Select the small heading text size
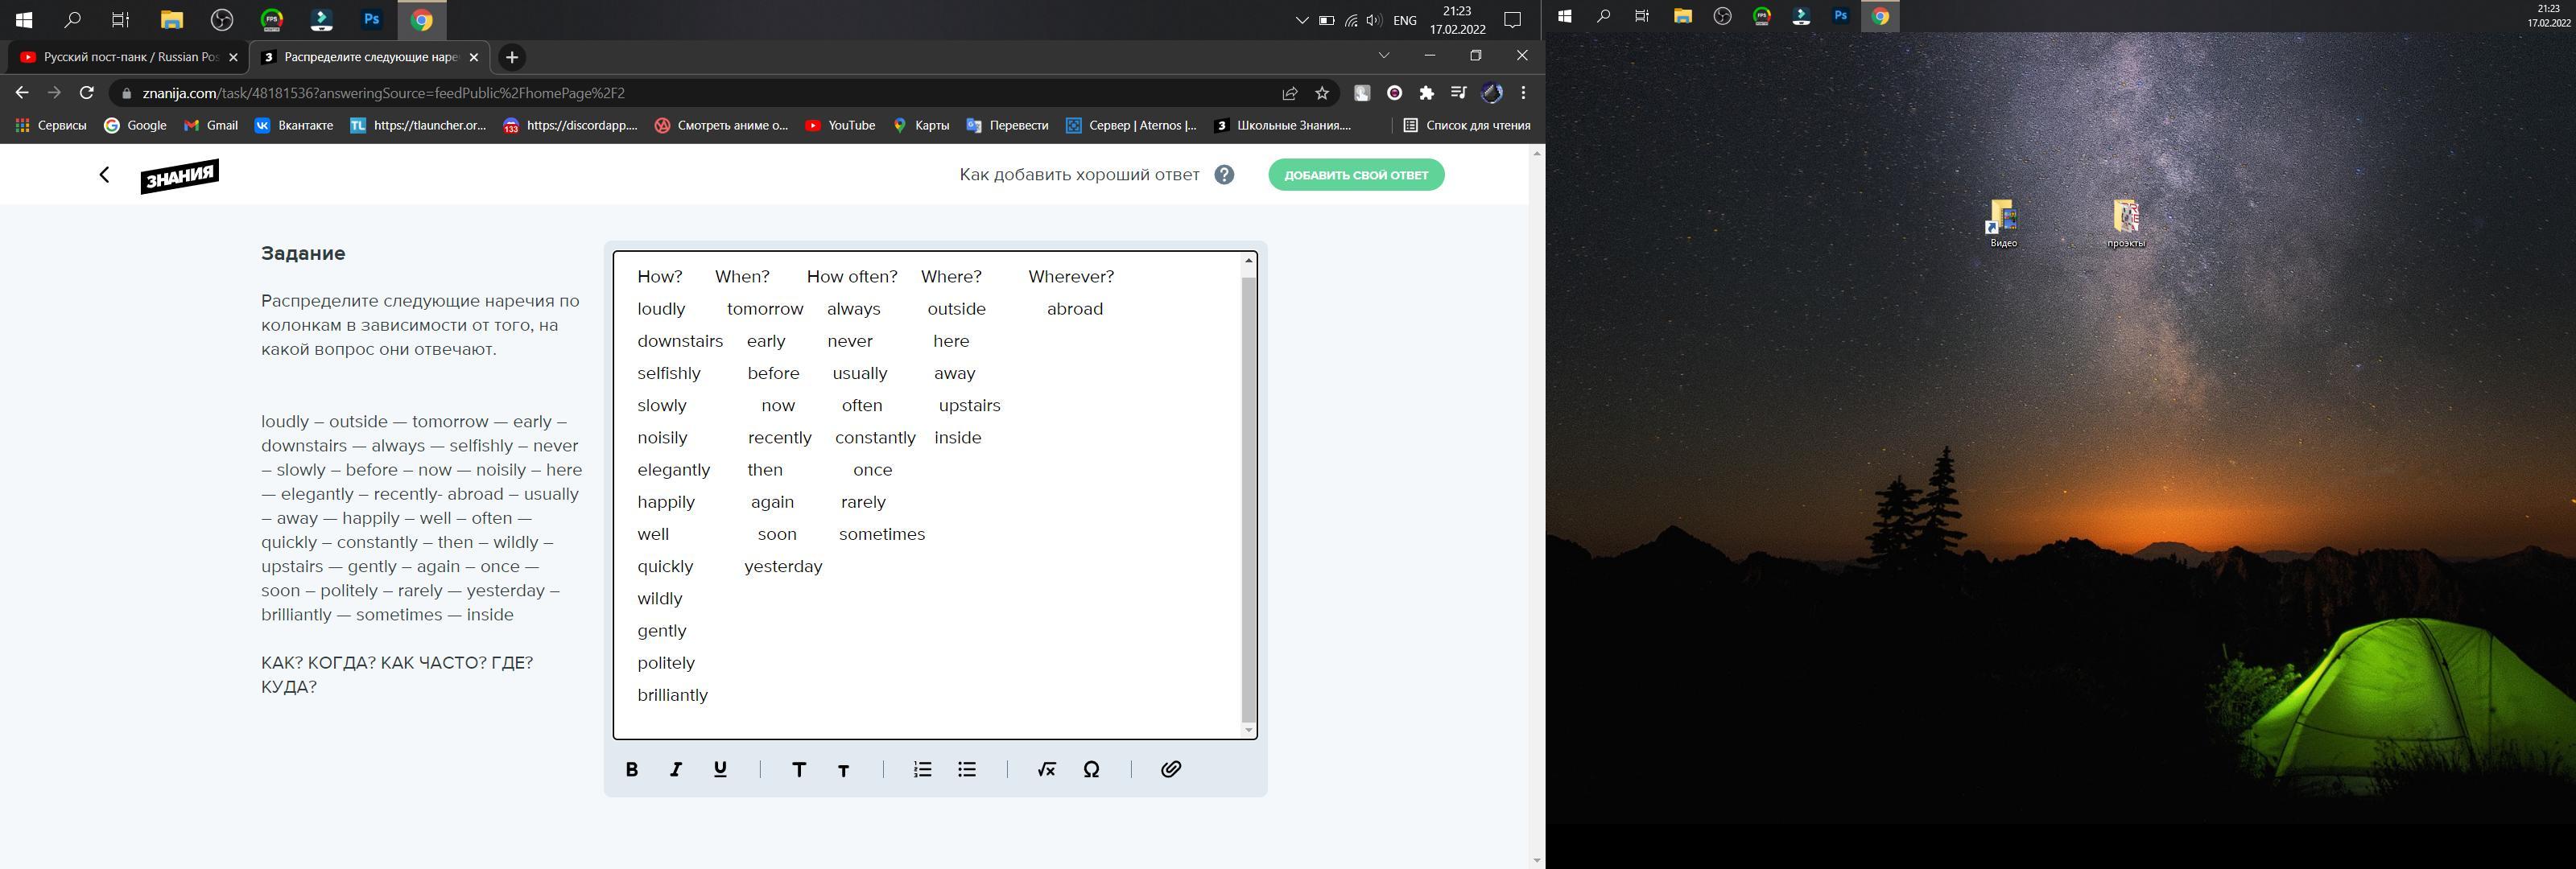The height and width of the screenshot is (869, 2576). 843,770
